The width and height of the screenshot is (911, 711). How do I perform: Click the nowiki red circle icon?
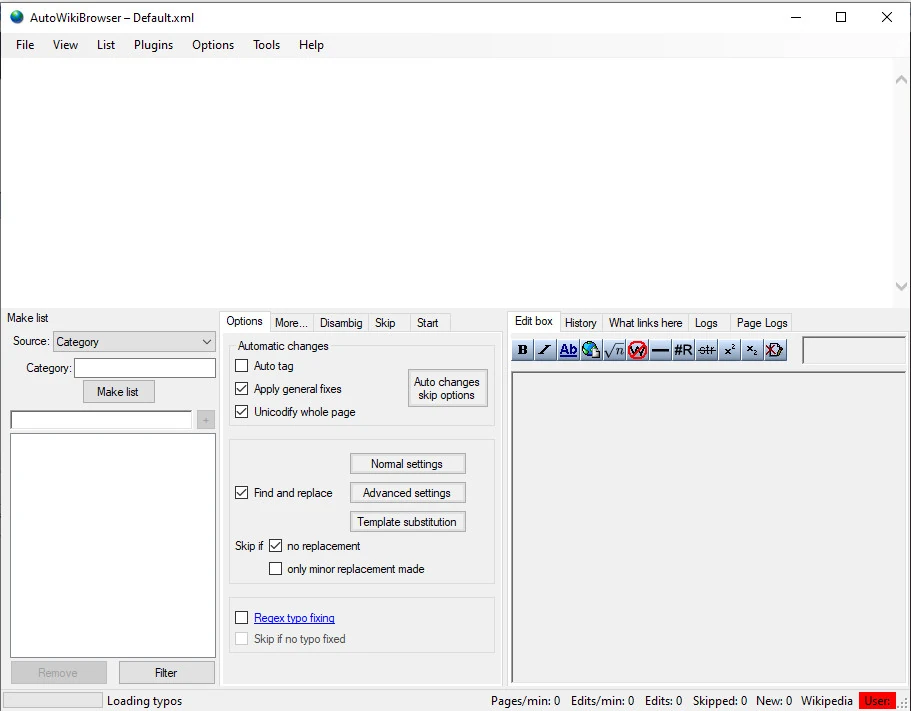[637, 350]
